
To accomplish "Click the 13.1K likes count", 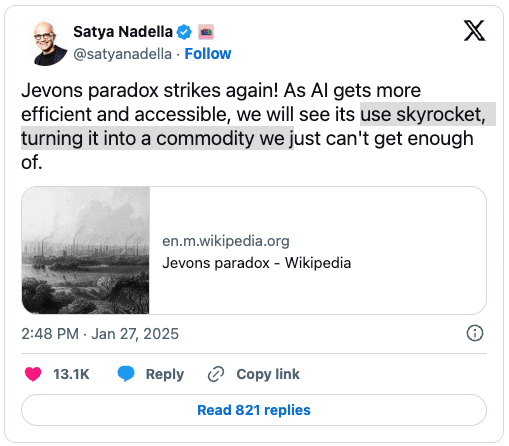I will (x=71, y=374).
